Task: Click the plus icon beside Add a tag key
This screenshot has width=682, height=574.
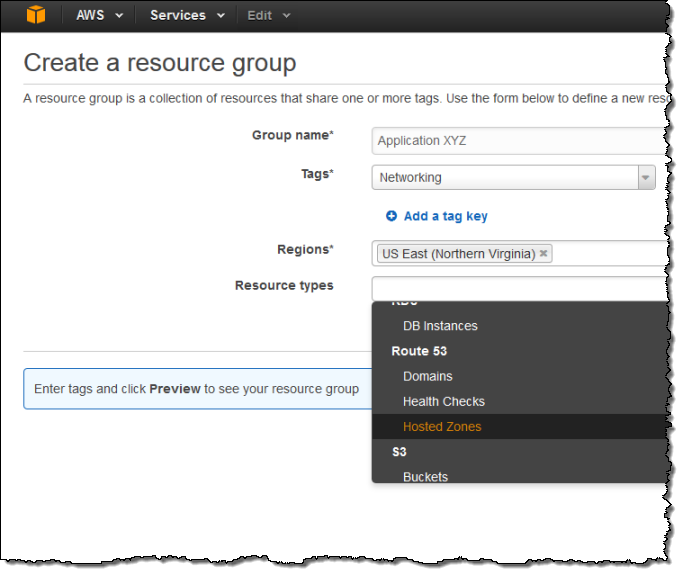Action: pos(392,216)
